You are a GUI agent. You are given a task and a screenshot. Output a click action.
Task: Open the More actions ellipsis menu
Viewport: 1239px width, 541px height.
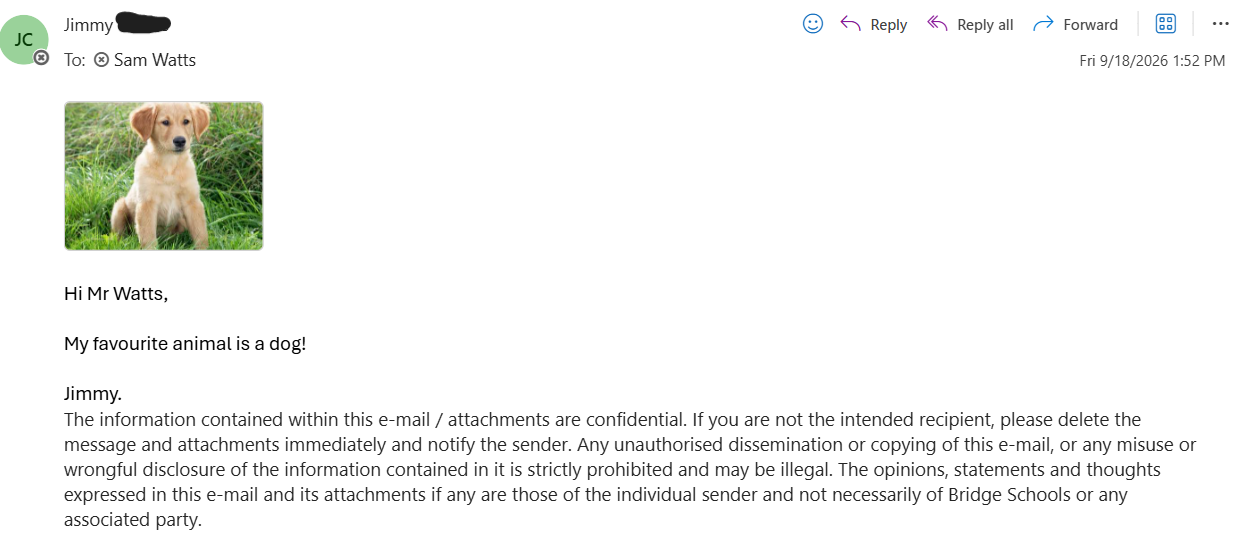(1220, 24)
